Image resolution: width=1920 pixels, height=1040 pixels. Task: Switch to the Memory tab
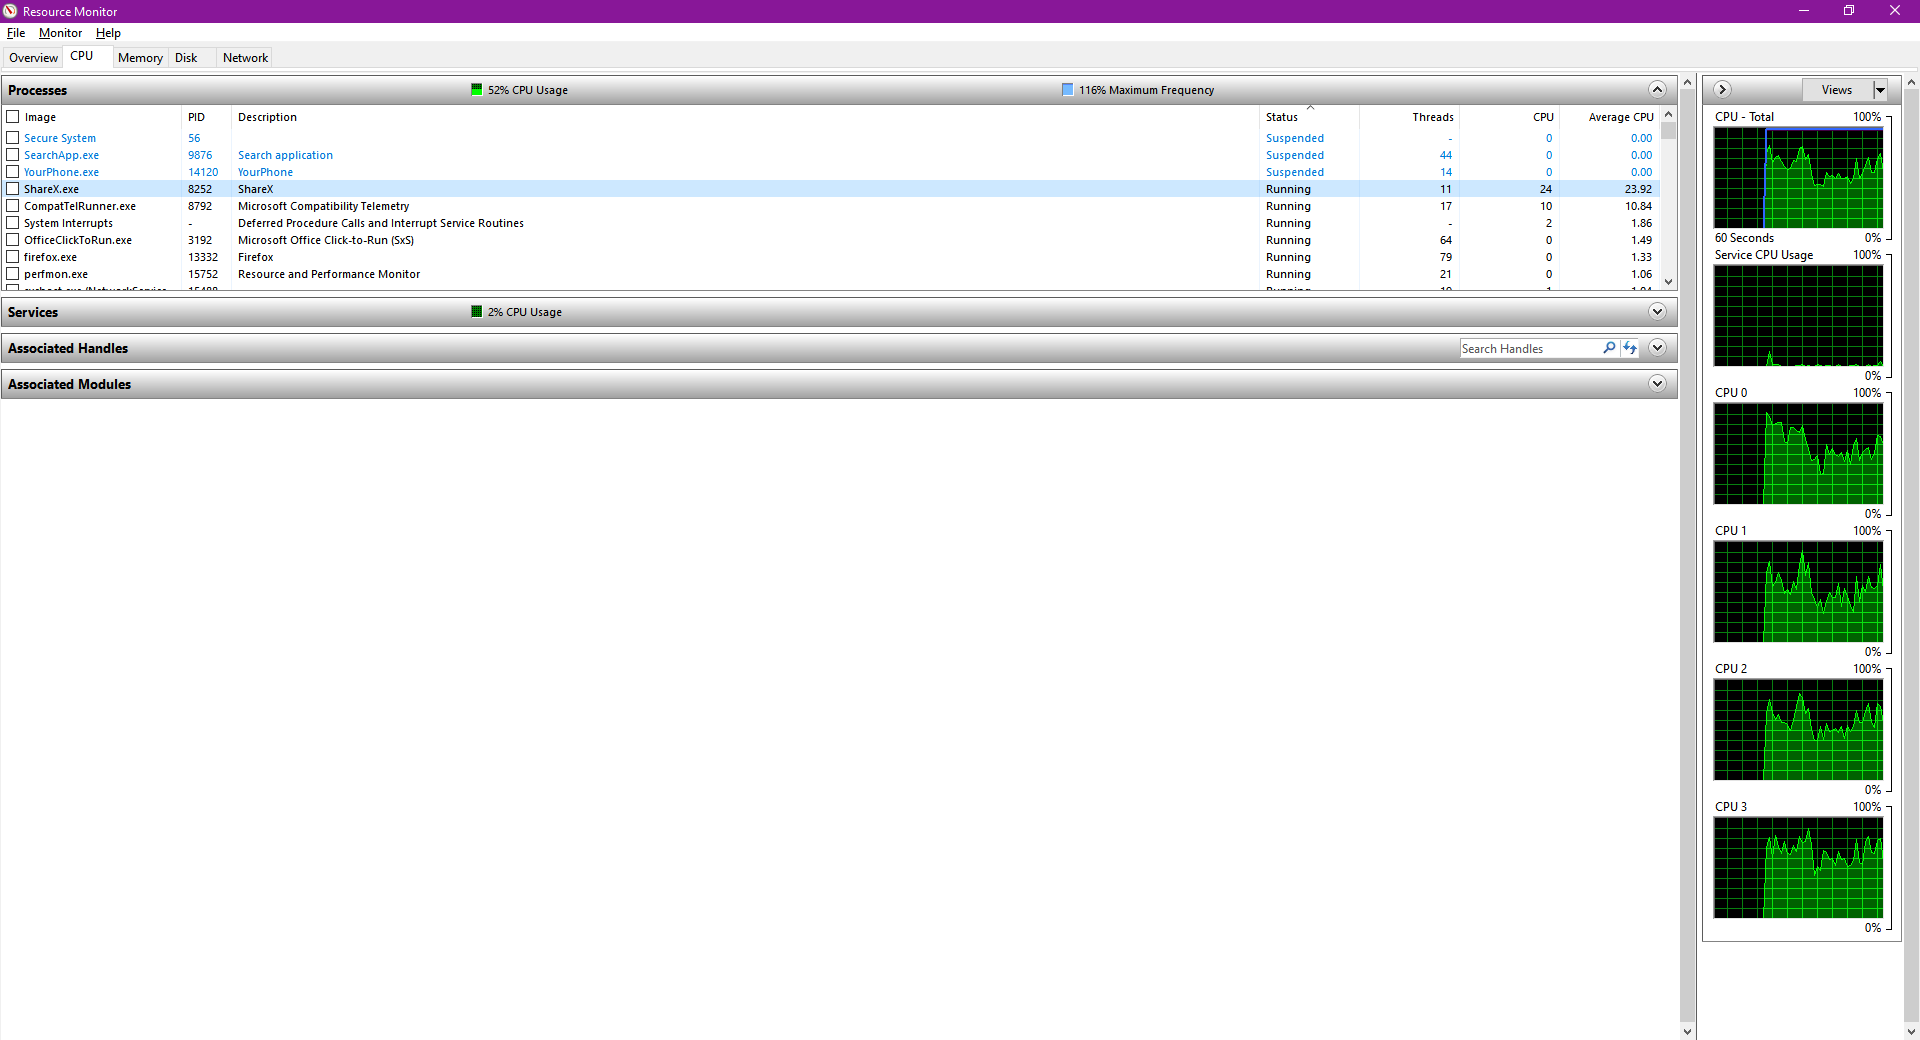(139, 57)
